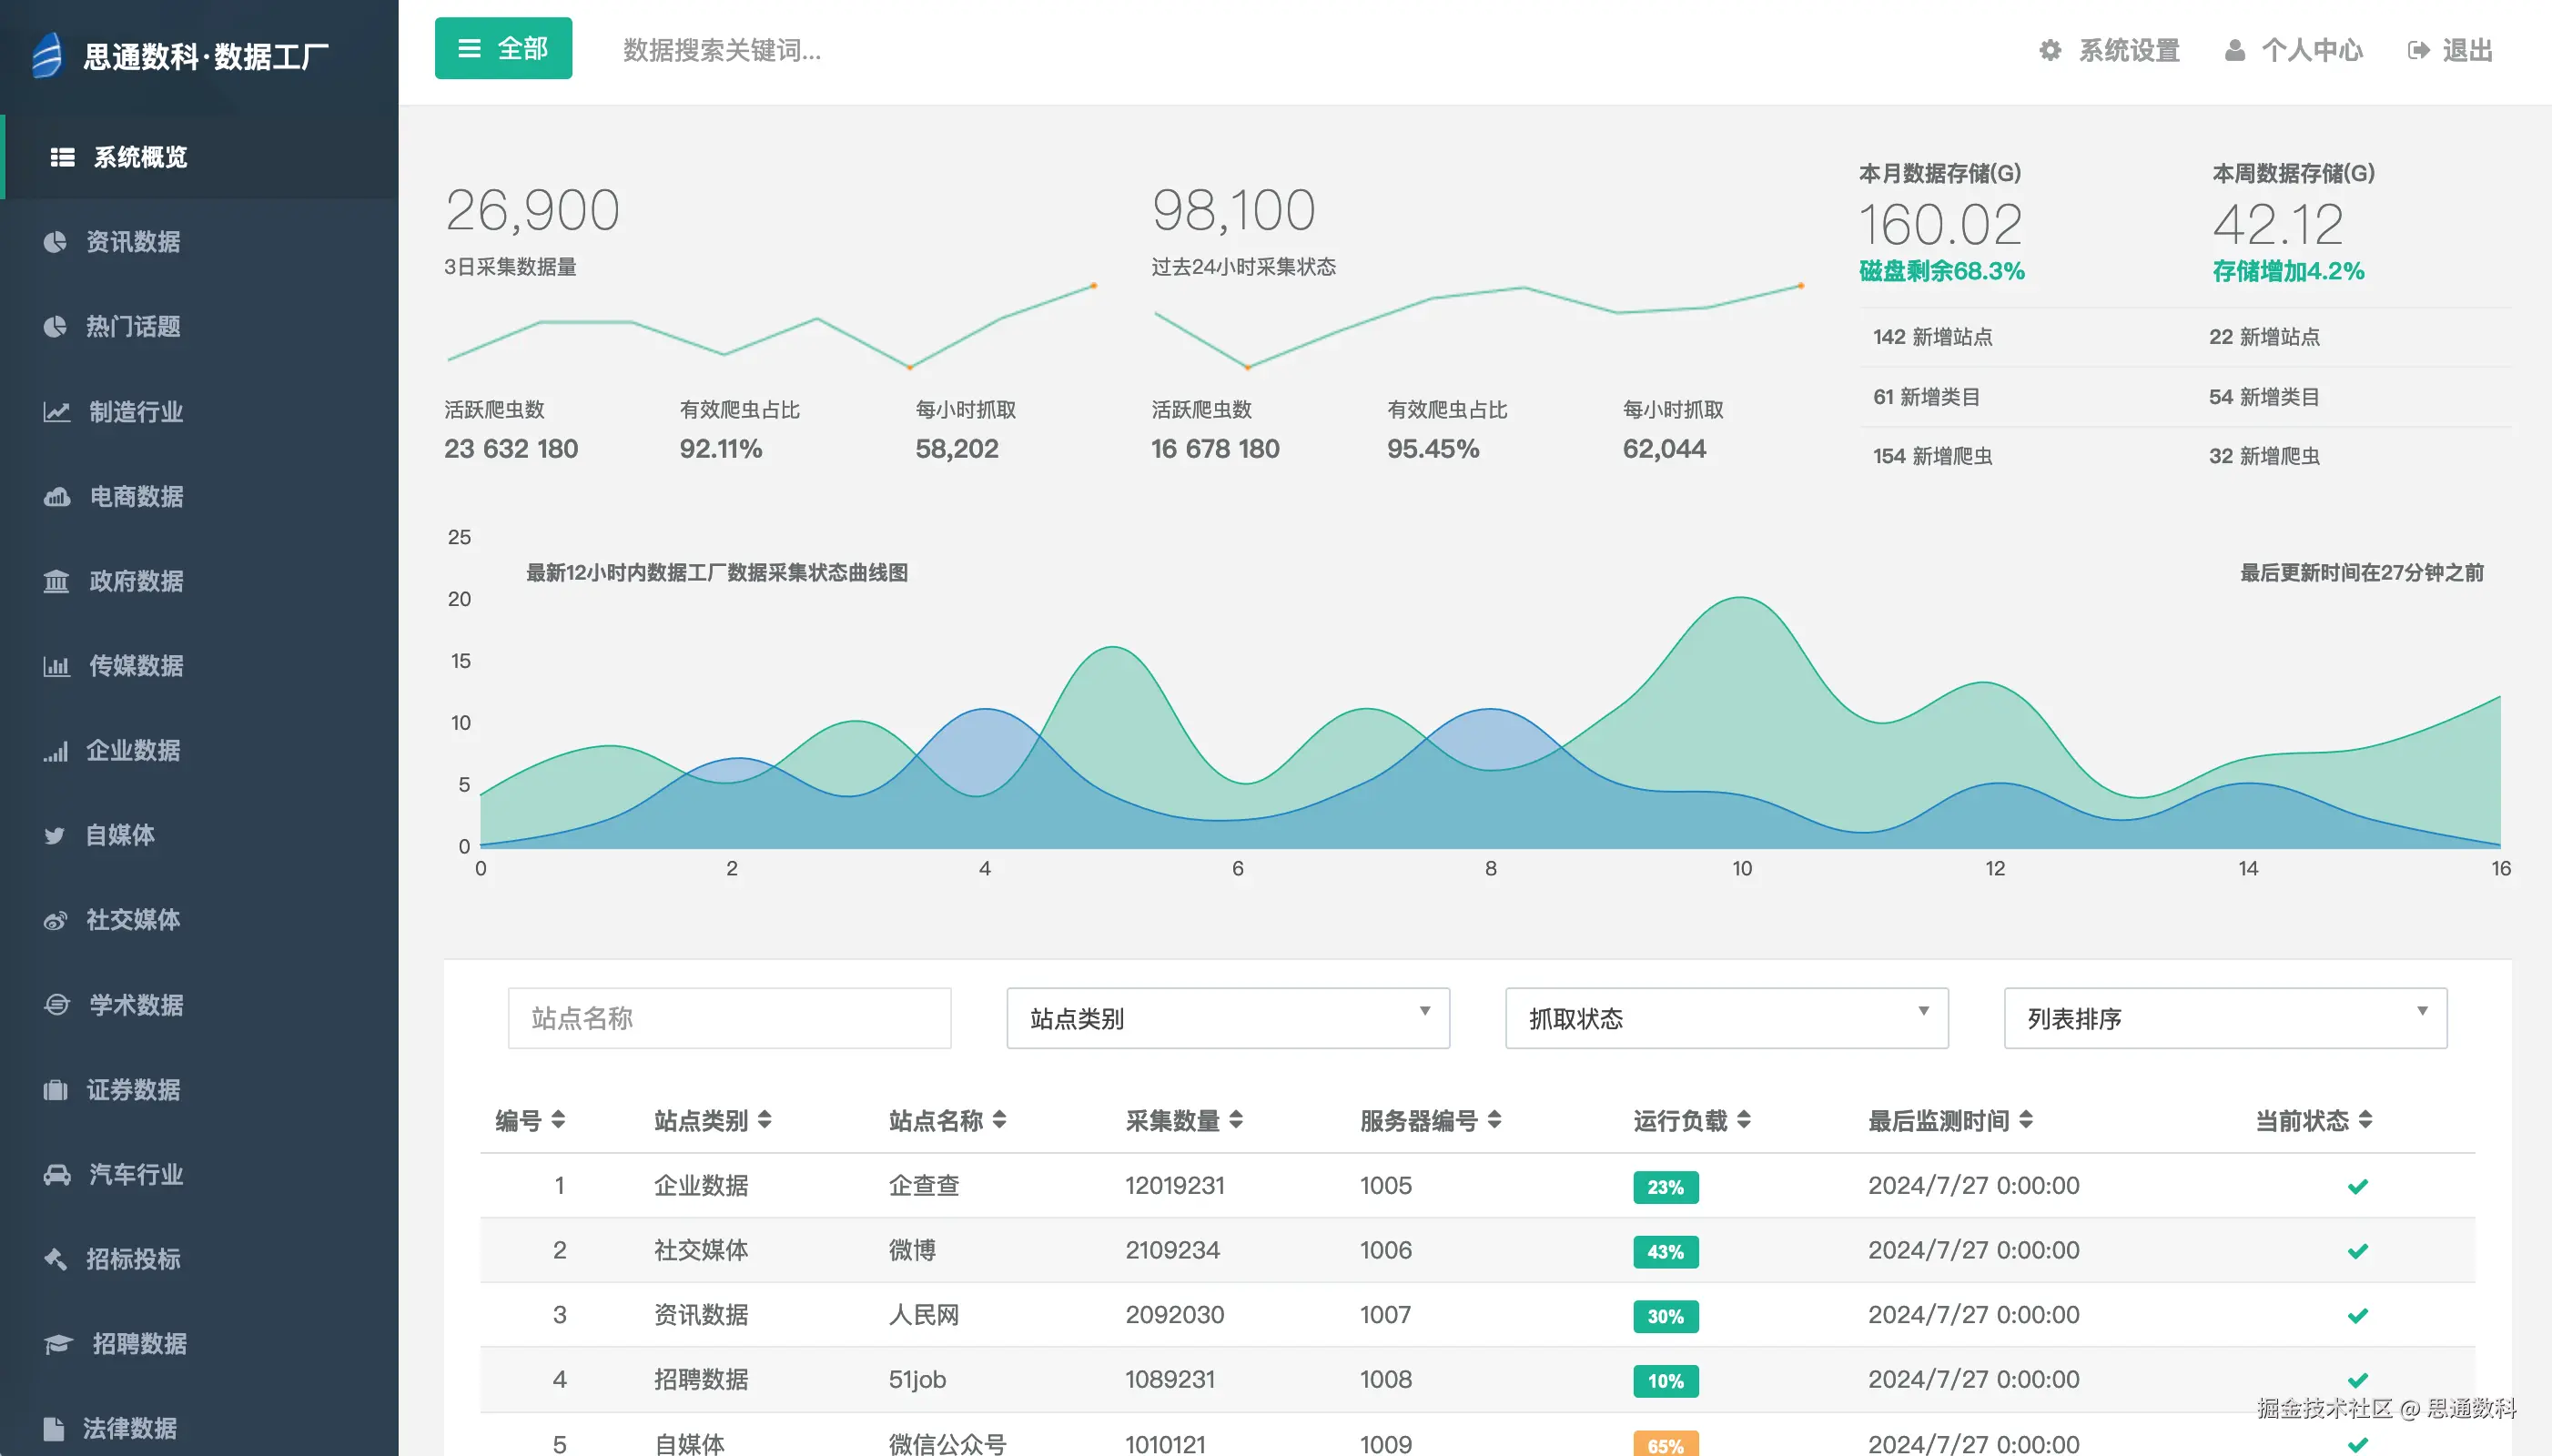Click the 自媒体 bird icon
This screenshot has height=1456, width=2552.
pos(55,835)
